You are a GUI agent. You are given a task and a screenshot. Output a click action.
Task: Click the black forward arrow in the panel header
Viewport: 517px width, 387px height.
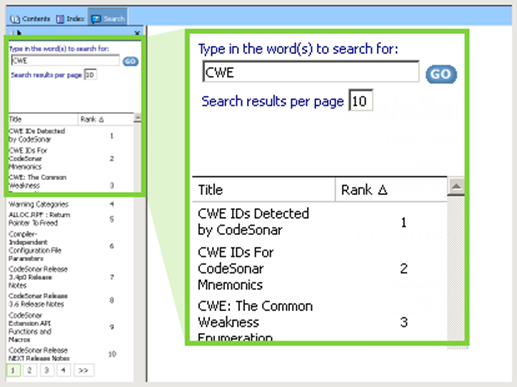pyautogui.click(x=19, y=33)
